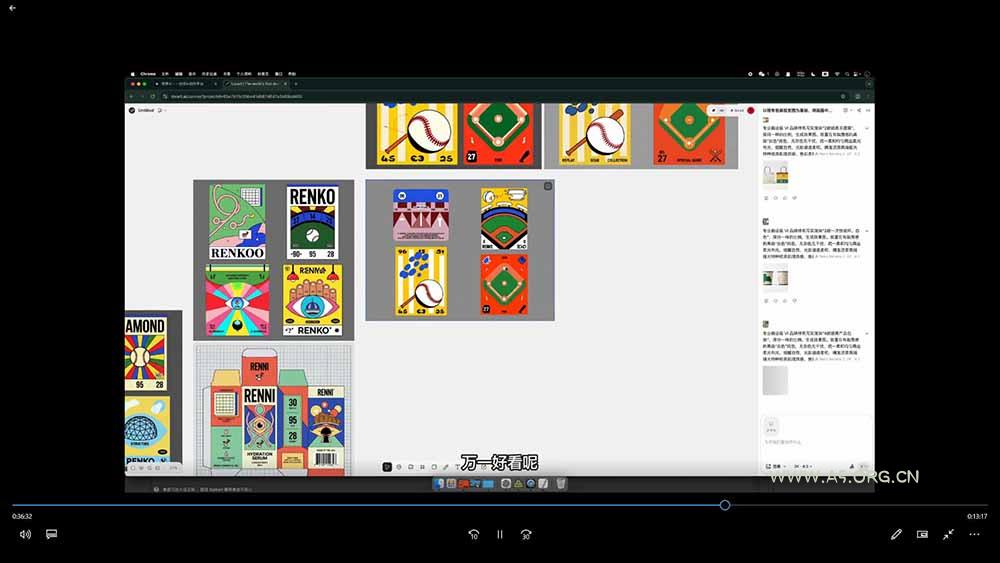Select the RENKO baseball poster
The image size is (1000, 563).
click(x=312, y=223)
